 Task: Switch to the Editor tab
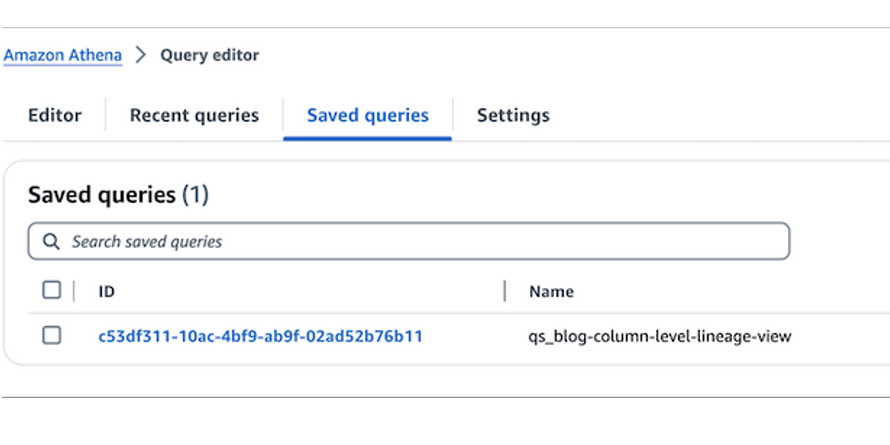click(x=55, y=115)
